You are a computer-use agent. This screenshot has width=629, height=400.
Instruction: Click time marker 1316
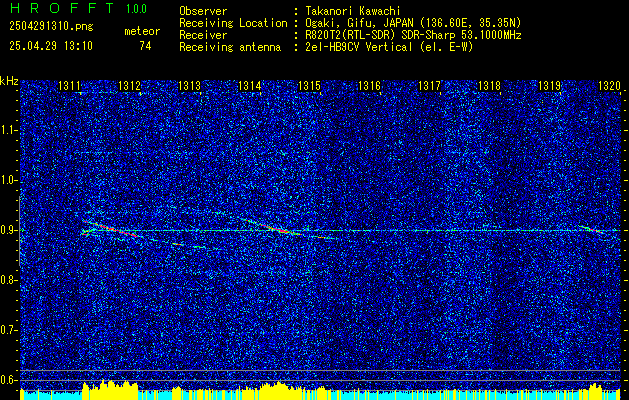point(369,85)
